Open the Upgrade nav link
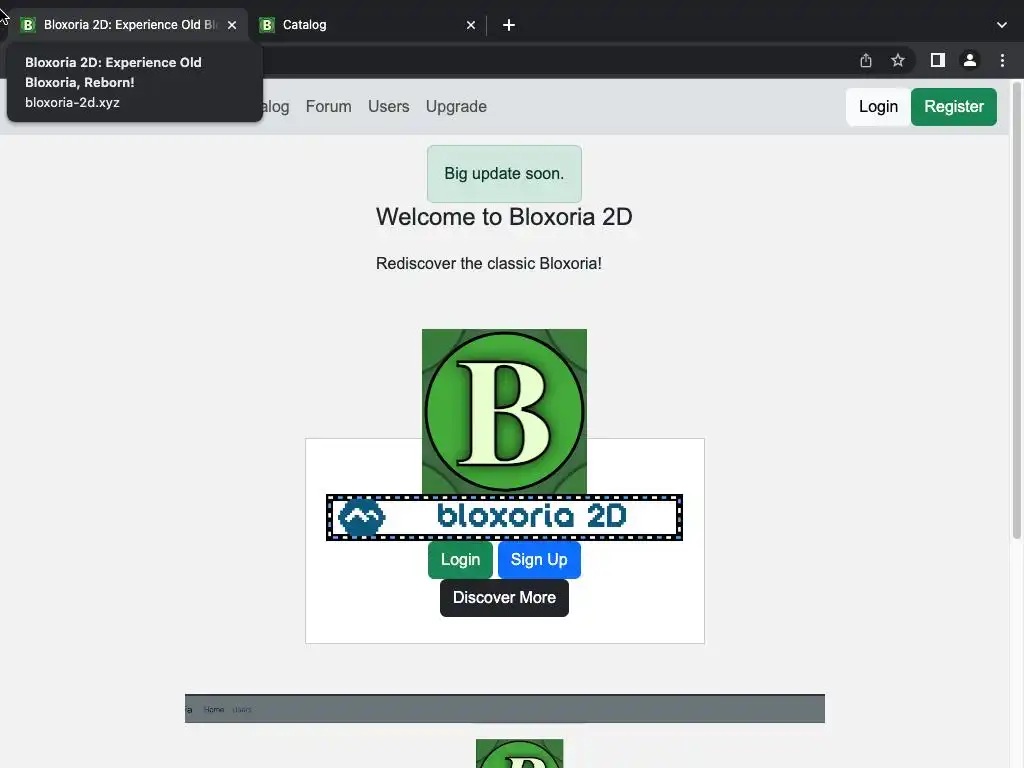Image resolution: width=1024 pixels, height=768 pixels. (x=456, y=106)
